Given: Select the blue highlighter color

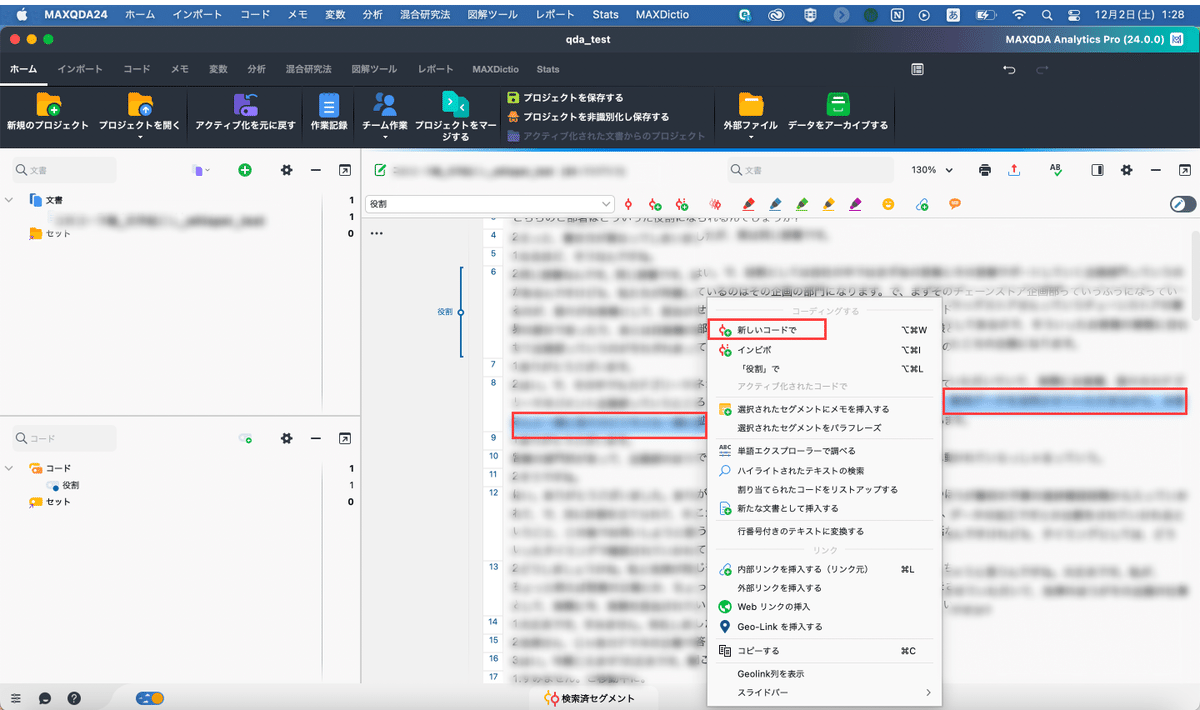Looking at the screenshot, I should coord(775,203).
